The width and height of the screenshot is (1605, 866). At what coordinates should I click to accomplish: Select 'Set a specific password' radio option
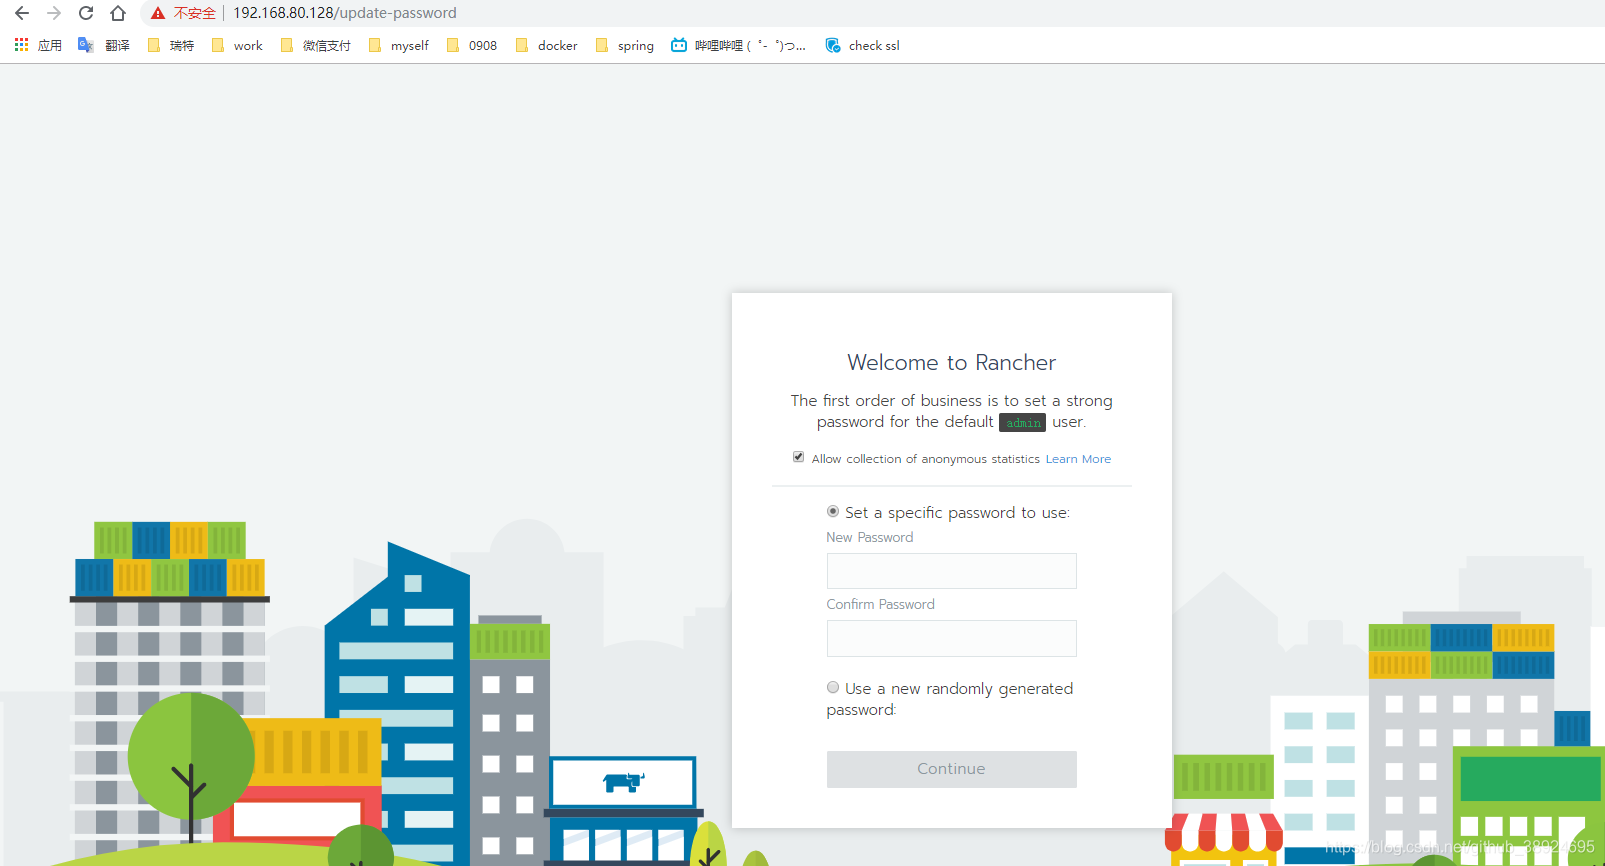[833, 511]
